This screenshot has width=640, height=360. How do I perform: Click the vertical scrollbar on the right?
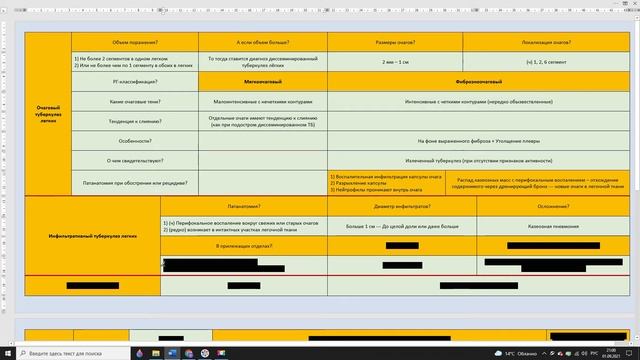[x=638, y=176]
